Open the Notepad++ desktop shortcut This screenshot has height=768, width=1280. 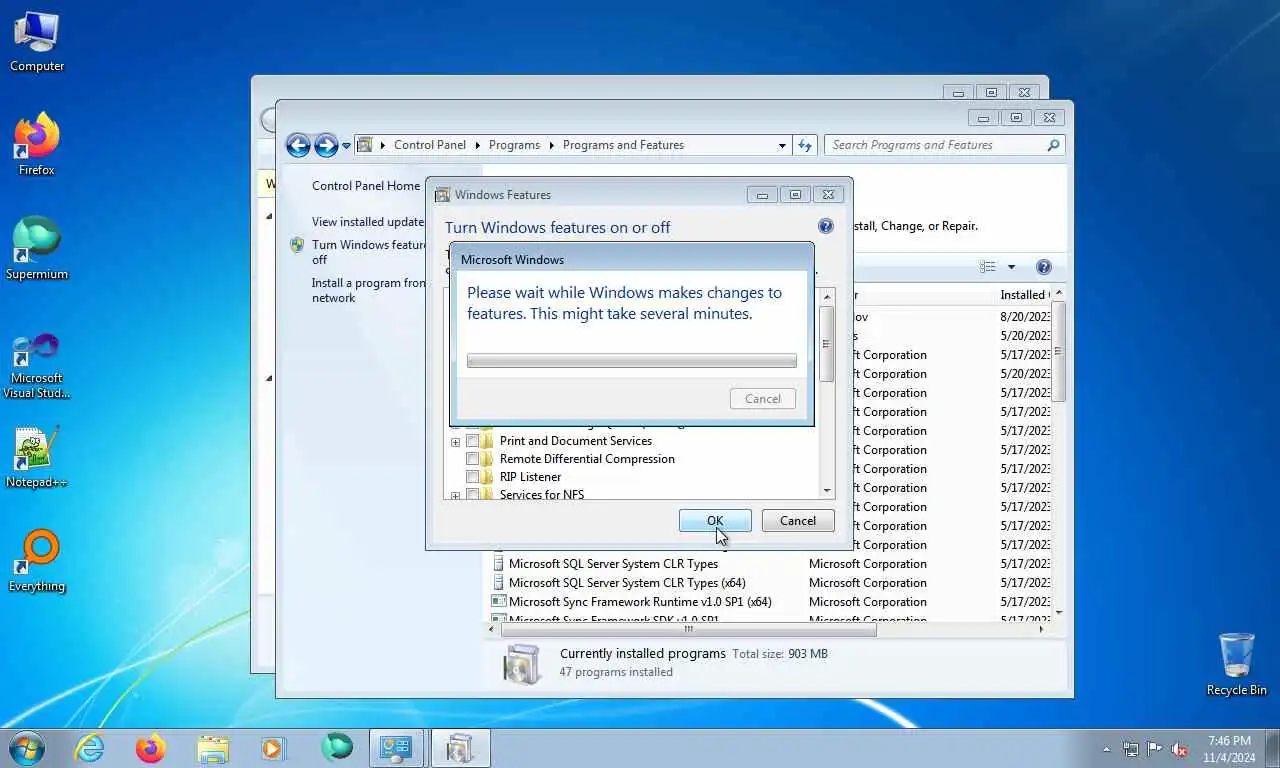coord(37,458)
